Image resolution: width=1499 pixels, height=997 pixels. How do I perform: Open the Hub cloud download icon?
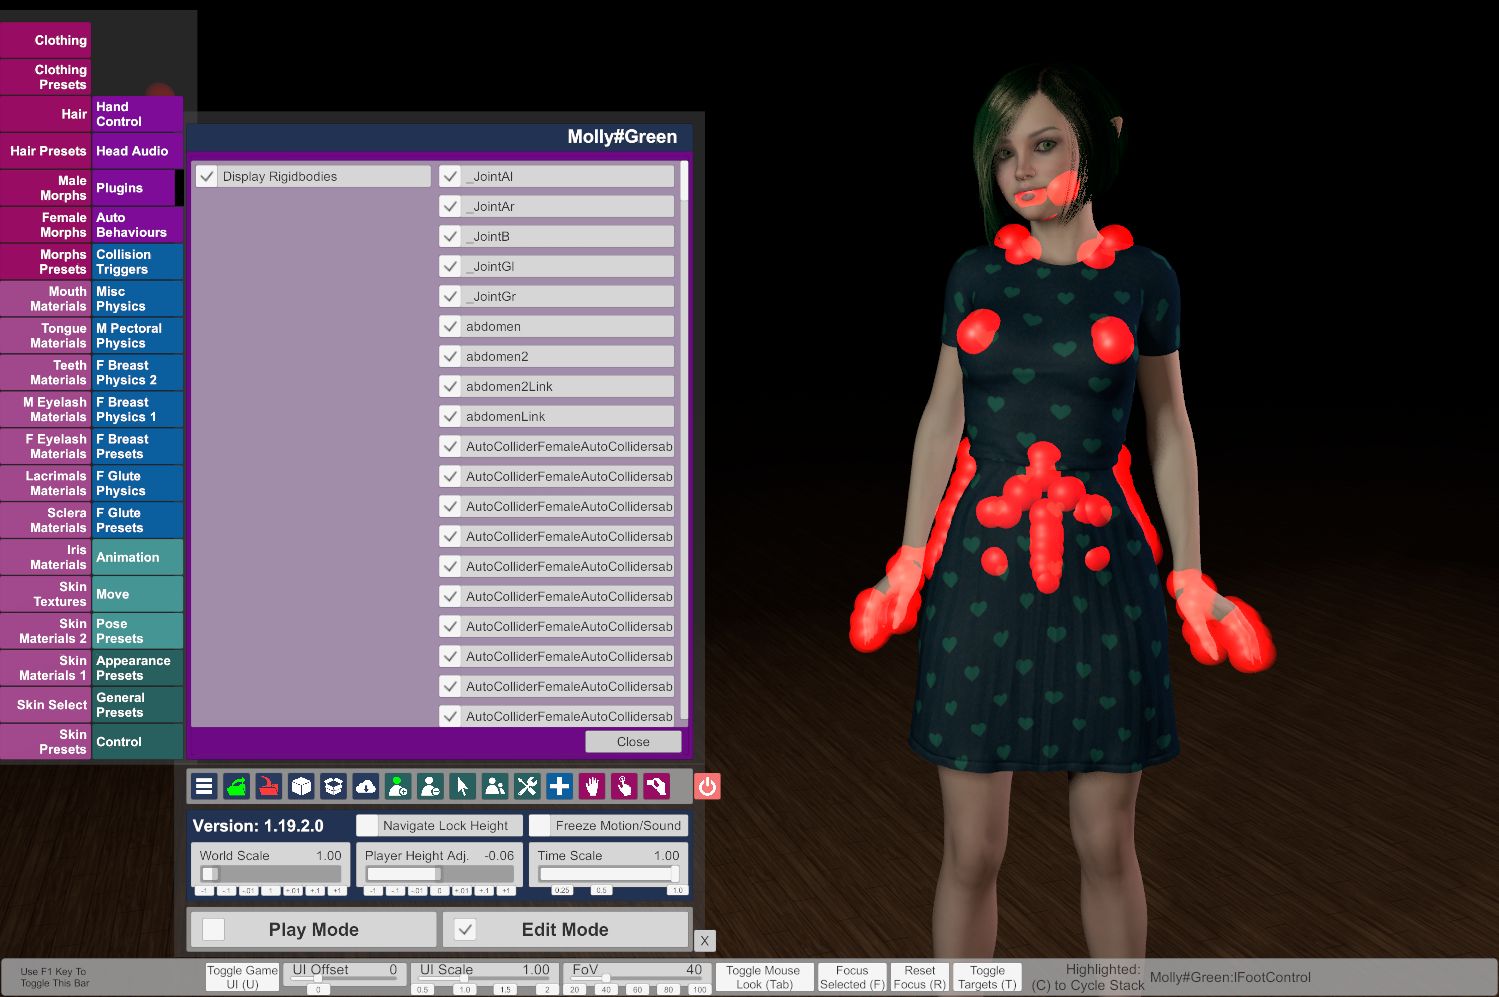click(x=365, y=786)
